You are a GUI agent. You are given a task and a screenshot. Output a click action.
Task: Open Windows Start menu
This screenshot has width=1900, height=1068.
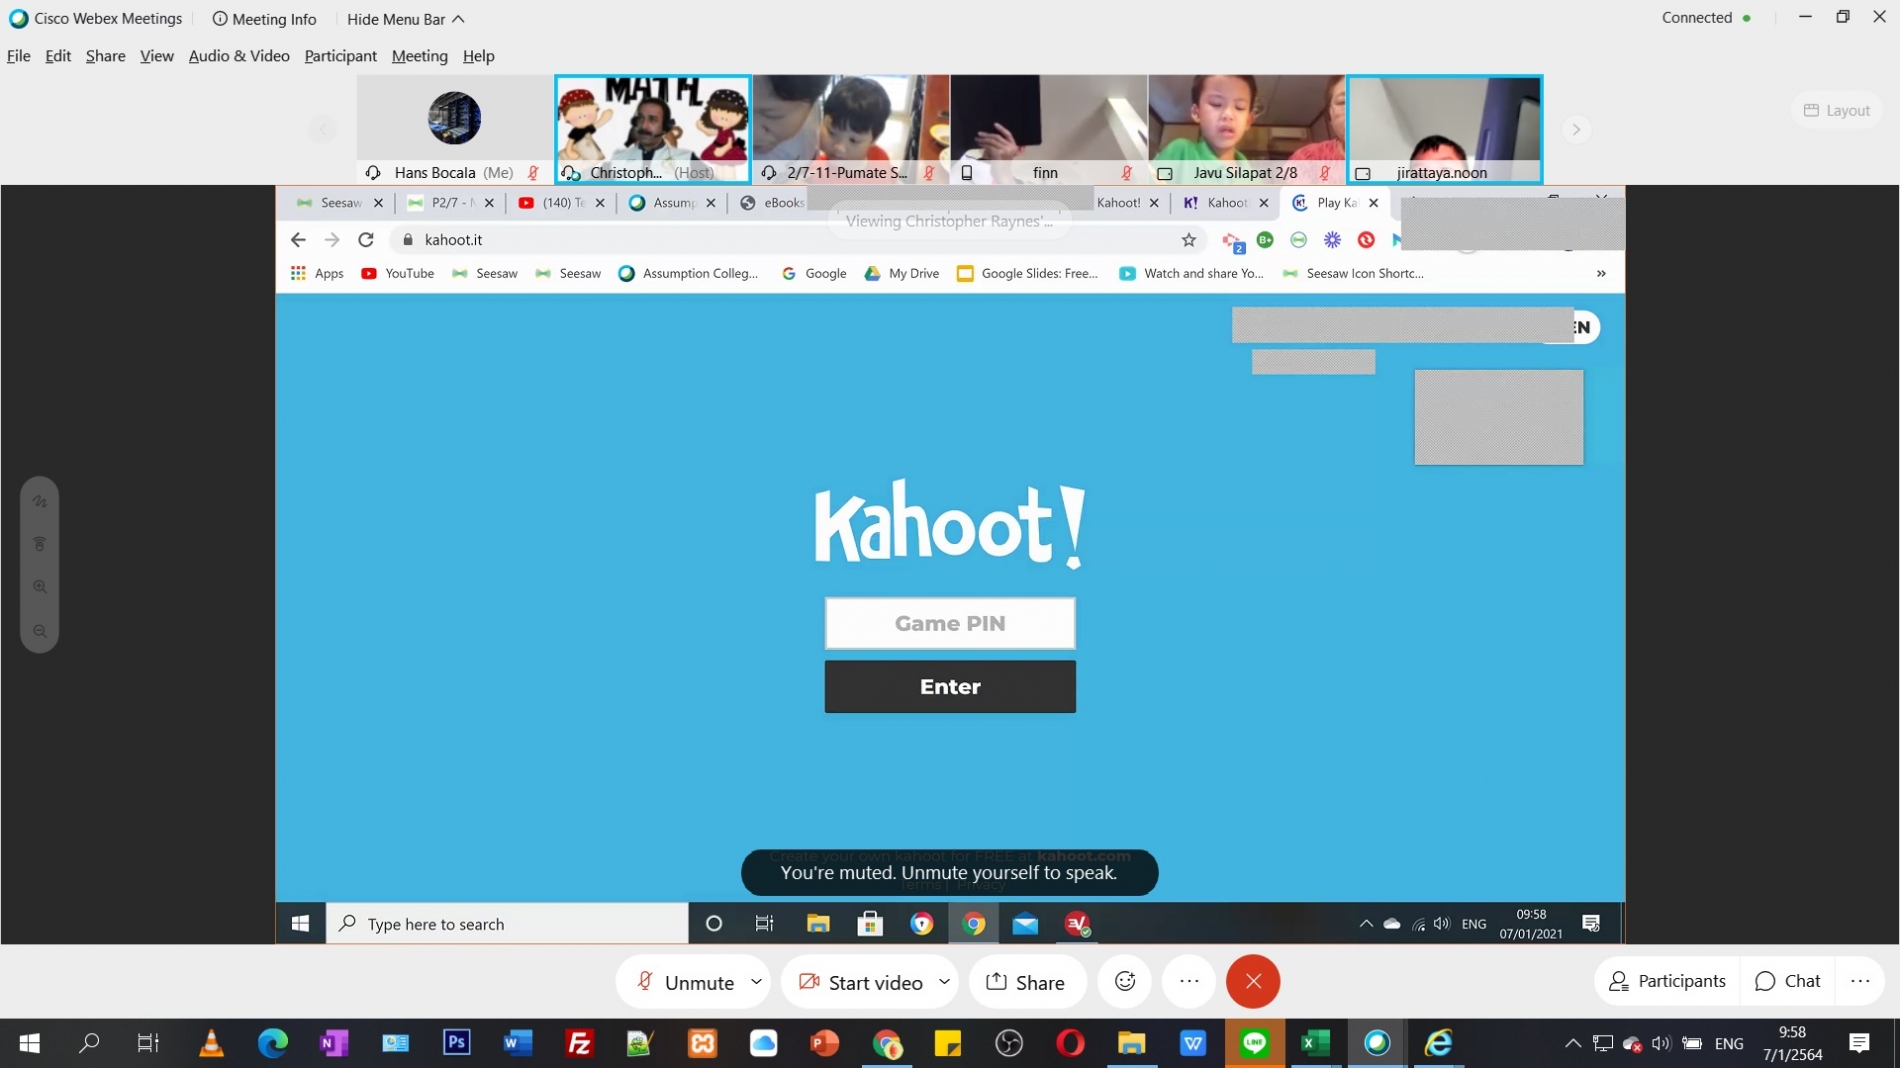tap(29, 1043)
